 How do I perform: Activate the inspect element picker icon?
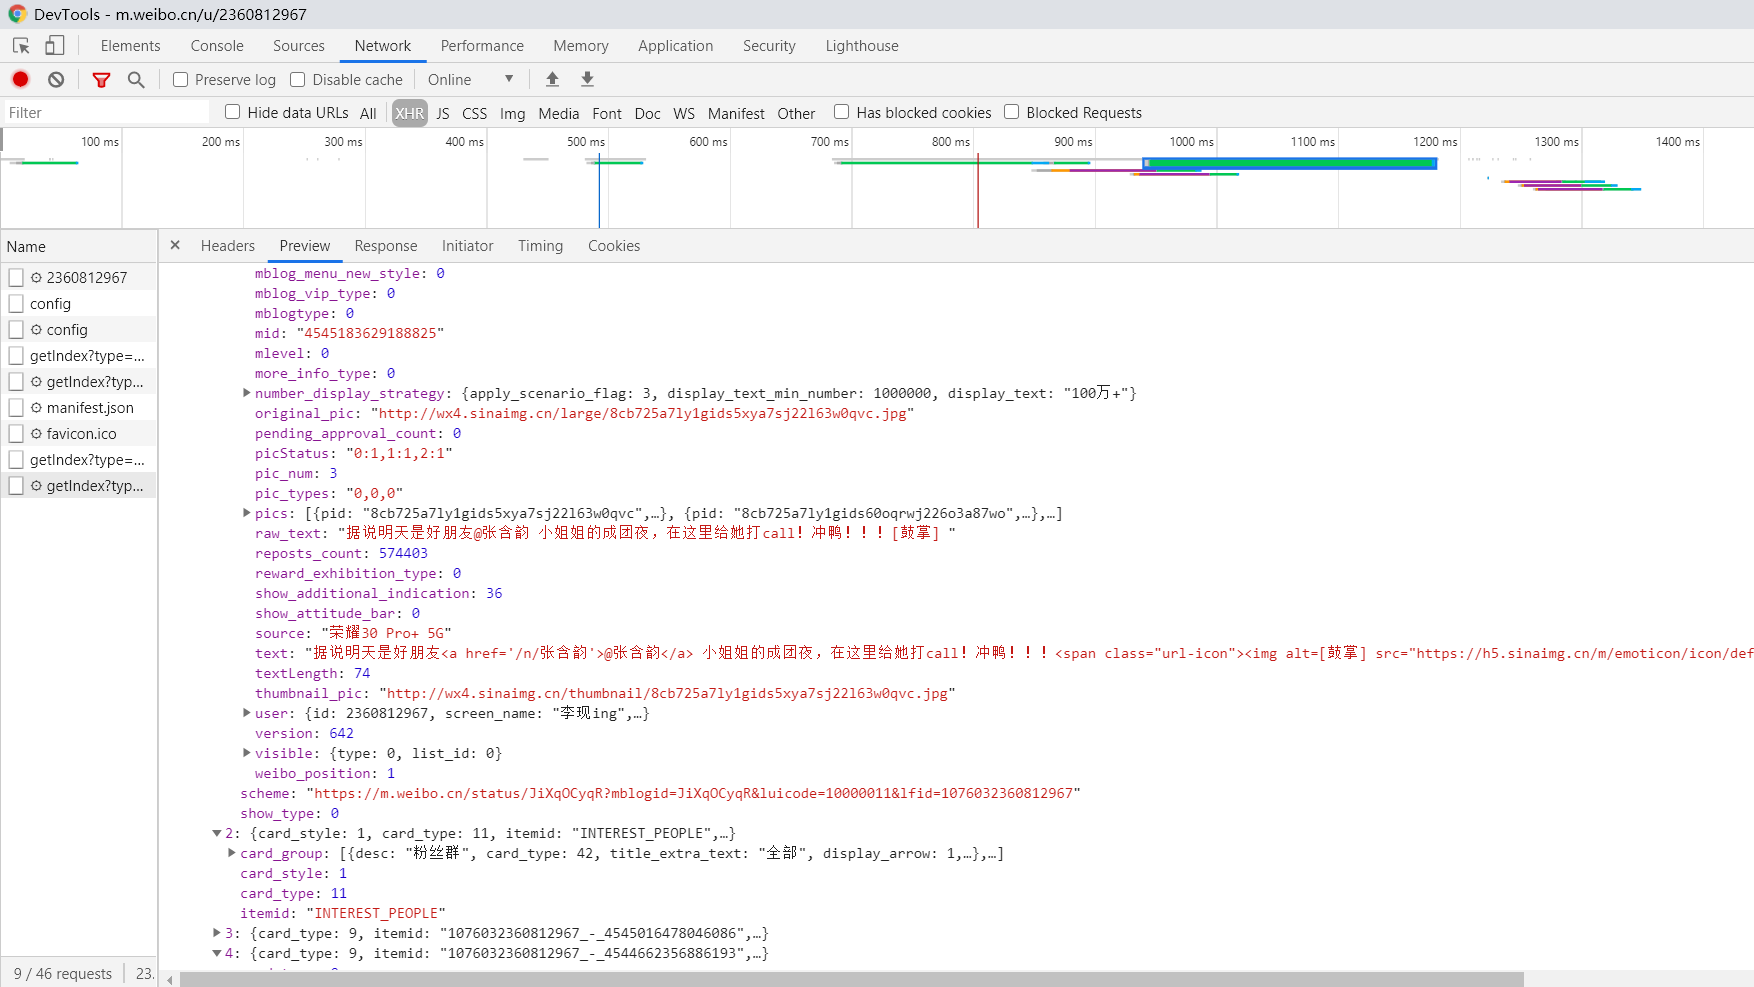click(21, 46)
